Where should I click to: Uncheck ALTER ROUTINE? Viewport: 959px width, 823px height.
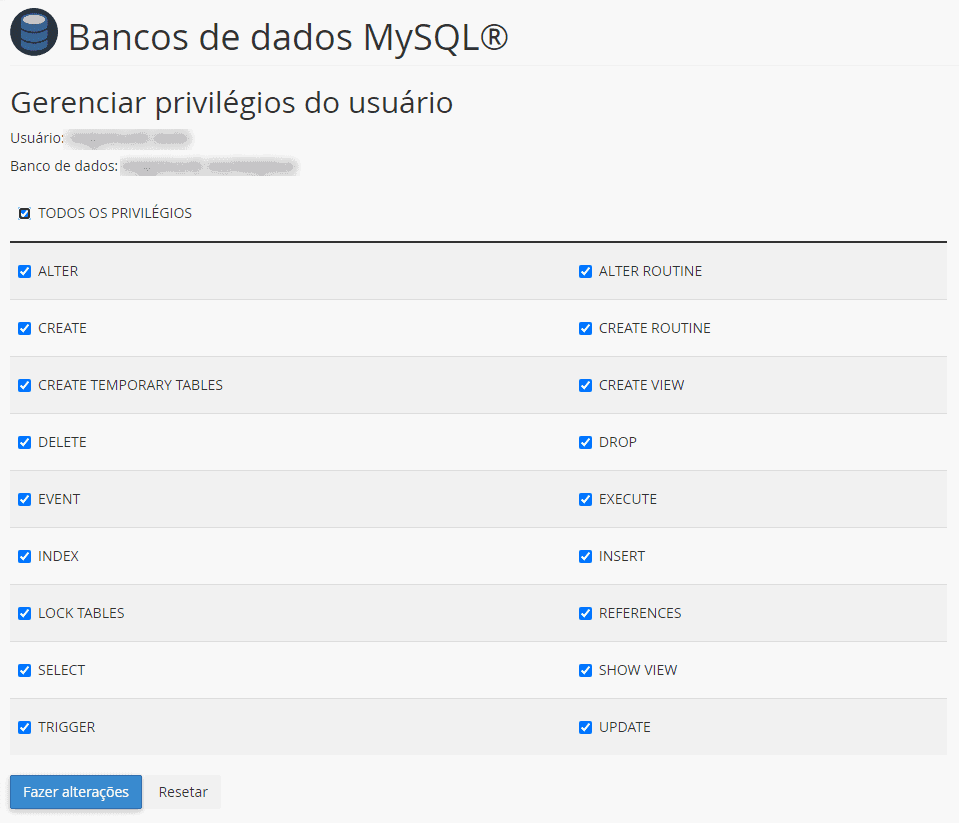pyautogui.click(x=585, y=271)
